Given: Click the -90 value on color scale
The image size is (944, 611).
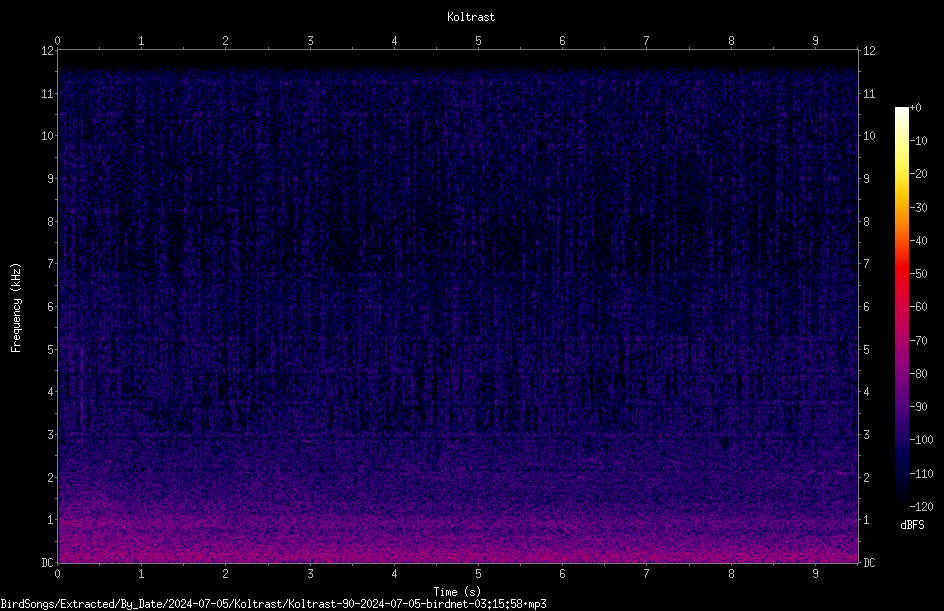Looking at the screenshot, I should 919,406.
